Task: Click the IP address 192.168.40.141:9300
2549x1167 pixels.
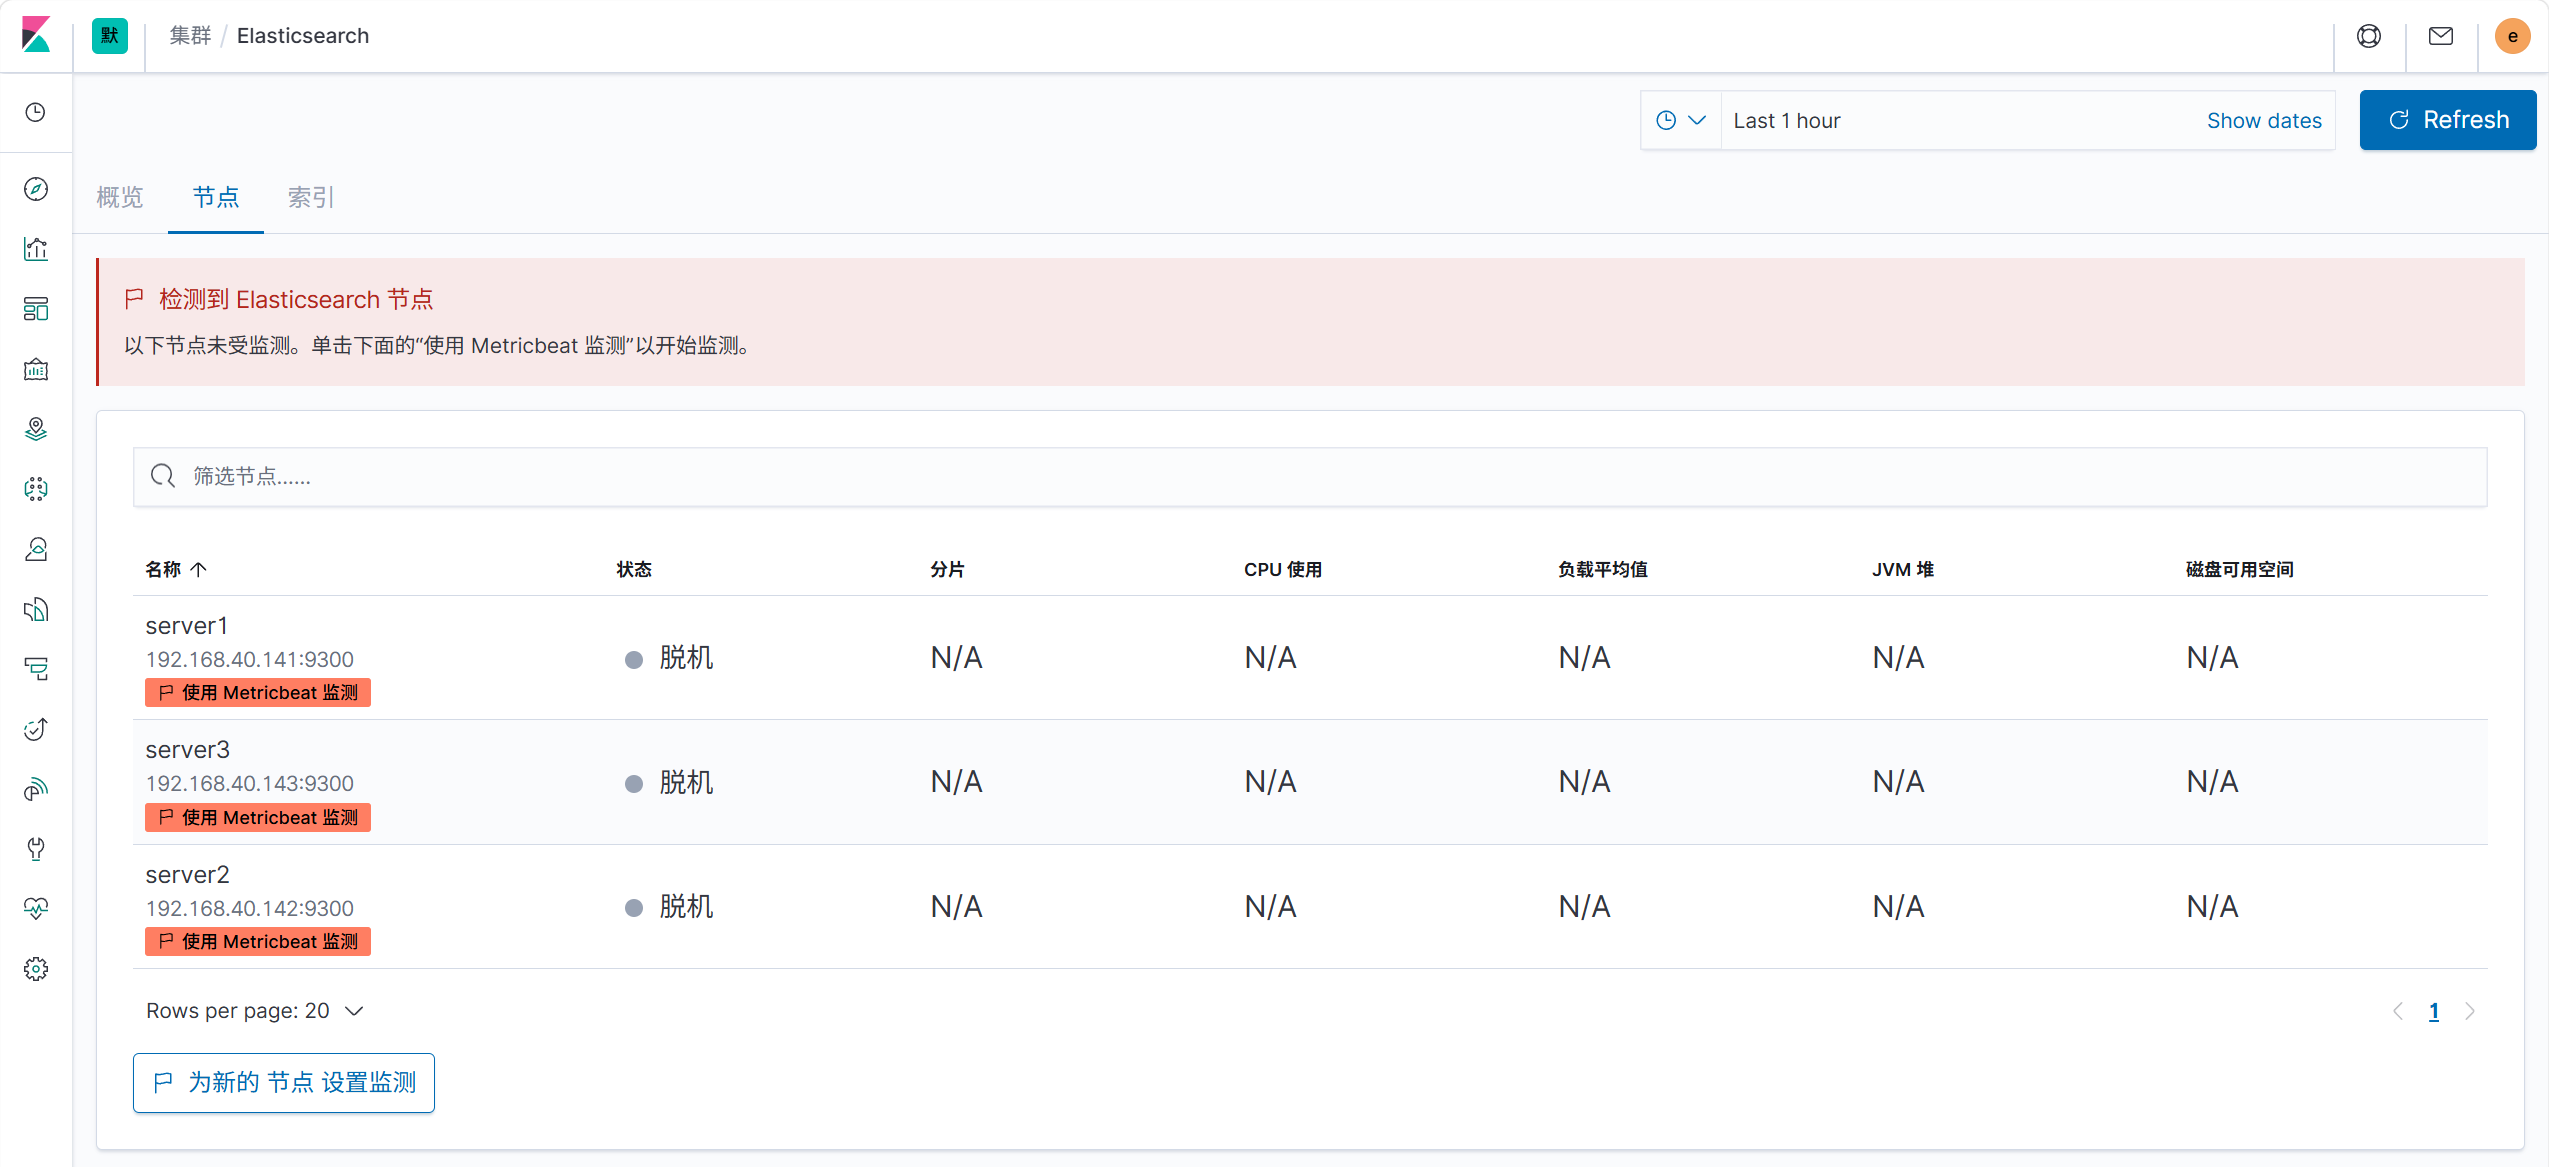Action: pyautogui.click(x=250, y=660)
